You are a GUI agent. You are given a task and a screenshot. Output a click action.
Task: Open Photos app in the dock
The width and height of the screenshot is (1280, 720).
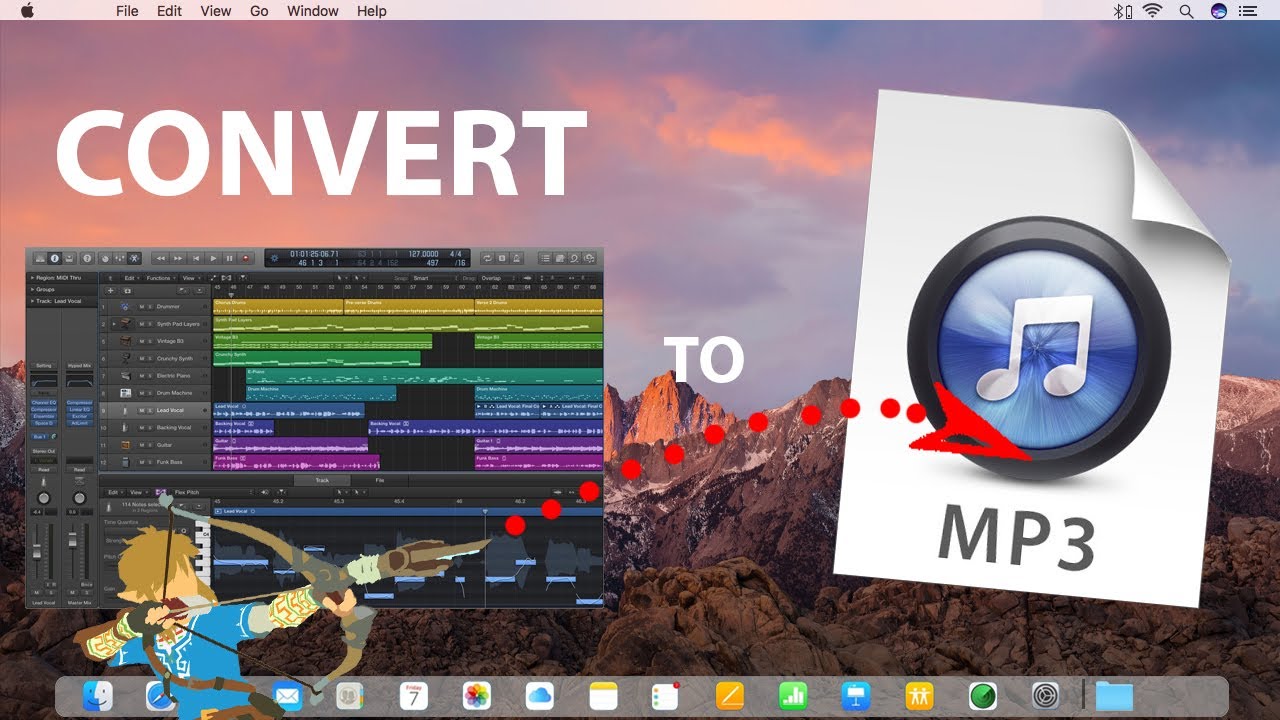(x=476, y=696)
